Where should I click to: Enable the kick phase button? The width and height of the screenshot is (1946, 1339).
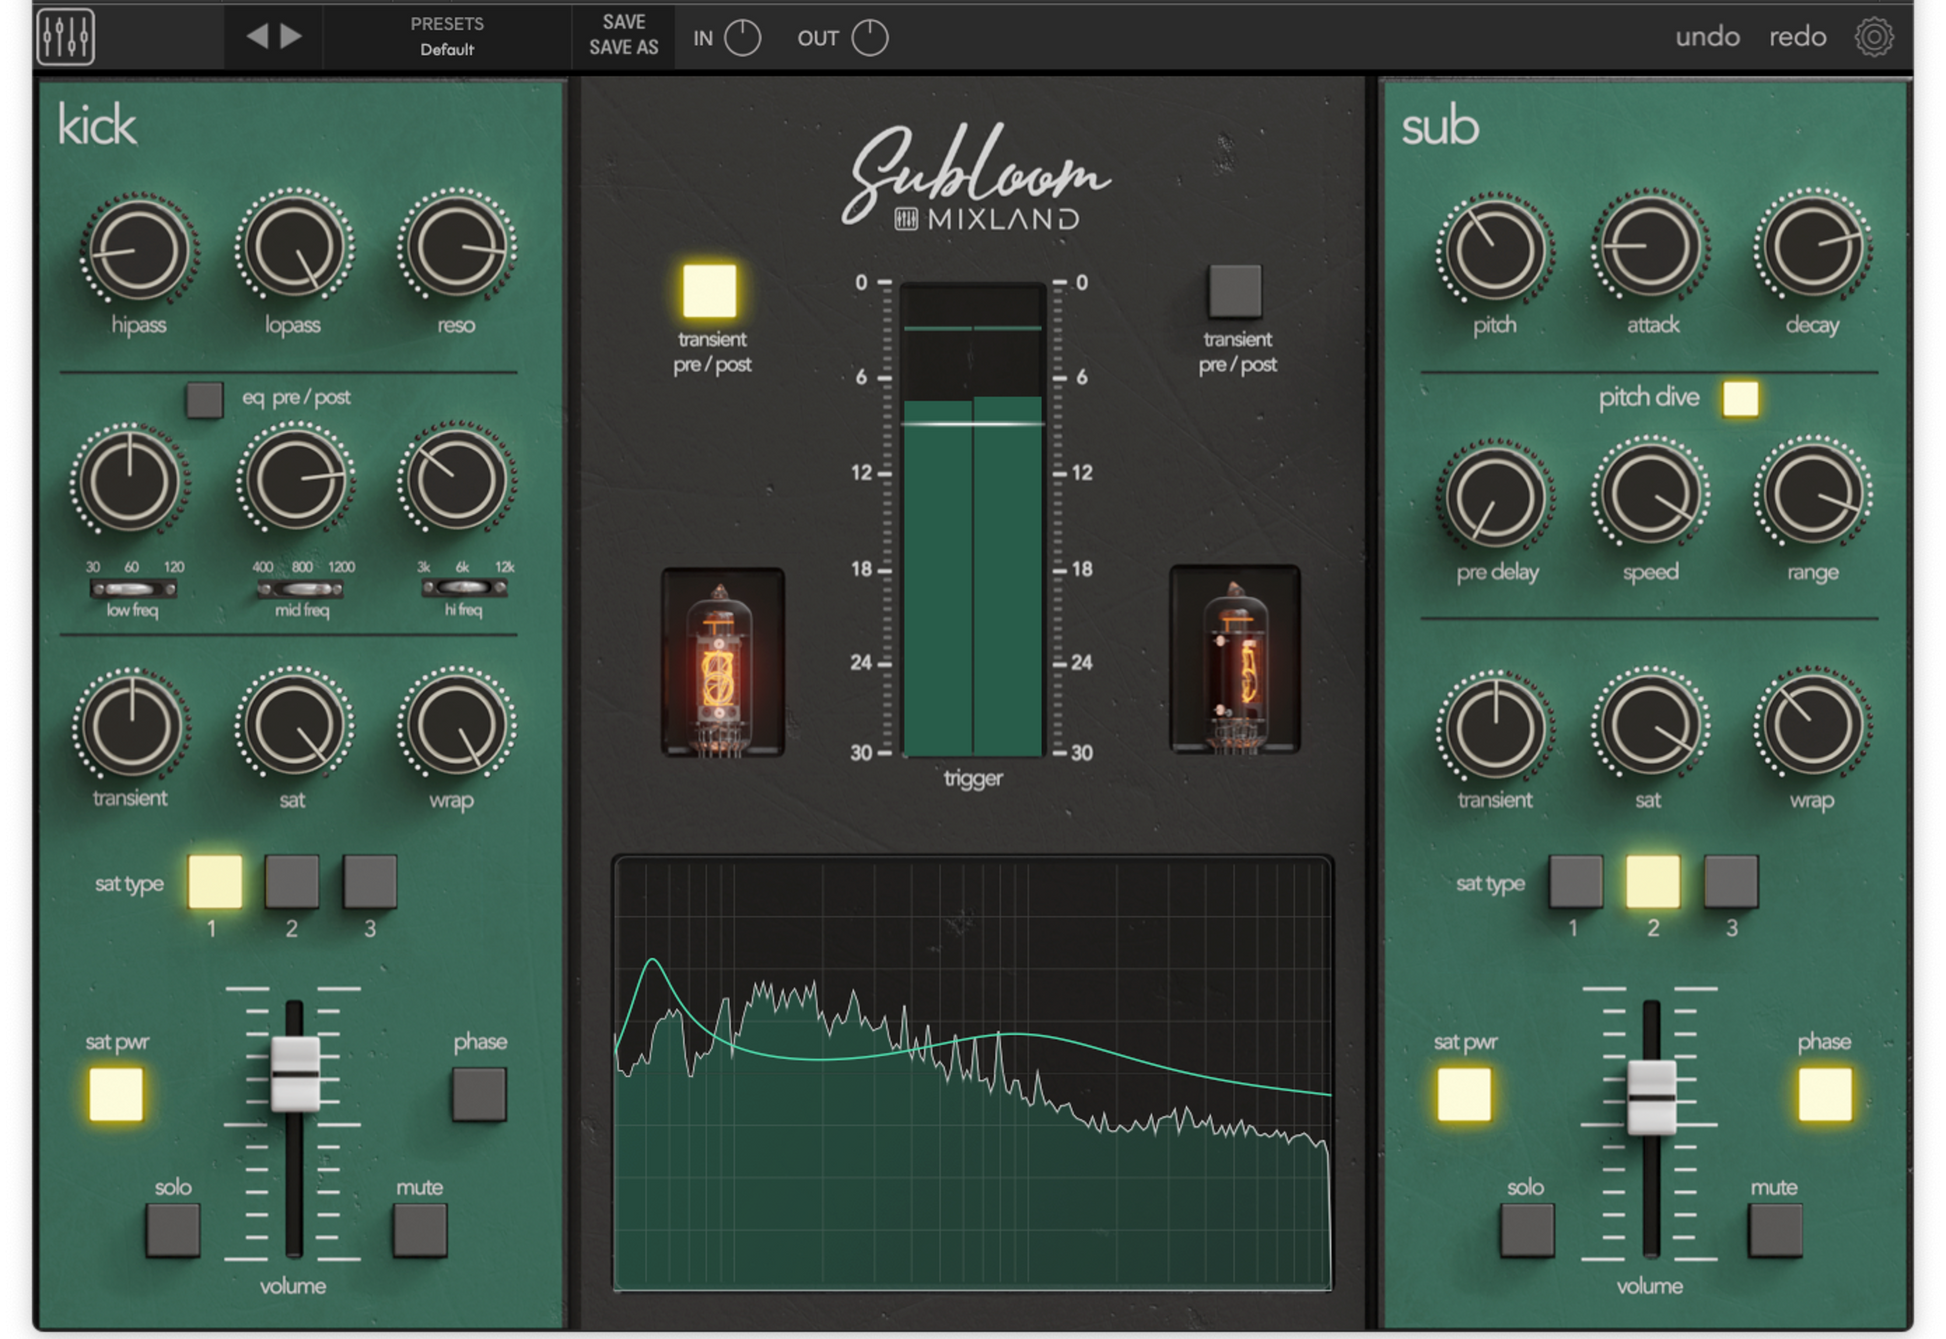[x=479, y=1093]
